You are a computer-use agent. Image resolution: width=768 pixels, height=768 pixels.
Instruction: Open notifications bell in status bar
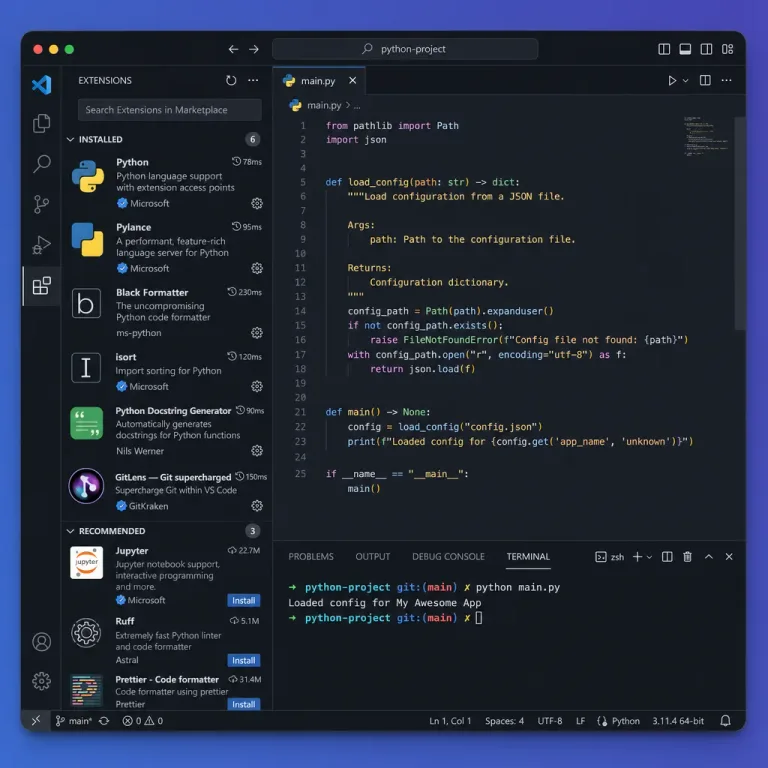pyautogui.click(x=726, y=720)
